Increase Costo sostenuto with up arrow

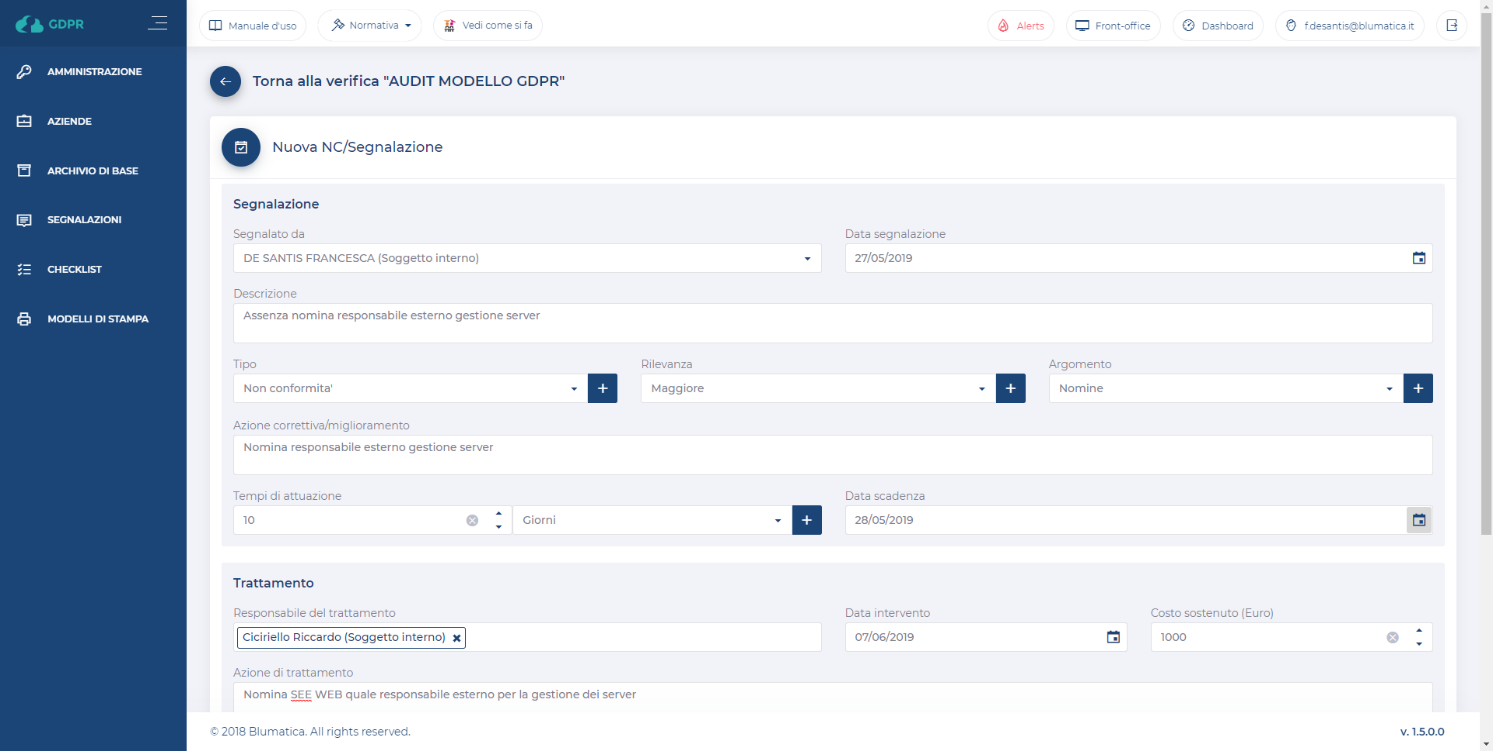[1418, 631]
